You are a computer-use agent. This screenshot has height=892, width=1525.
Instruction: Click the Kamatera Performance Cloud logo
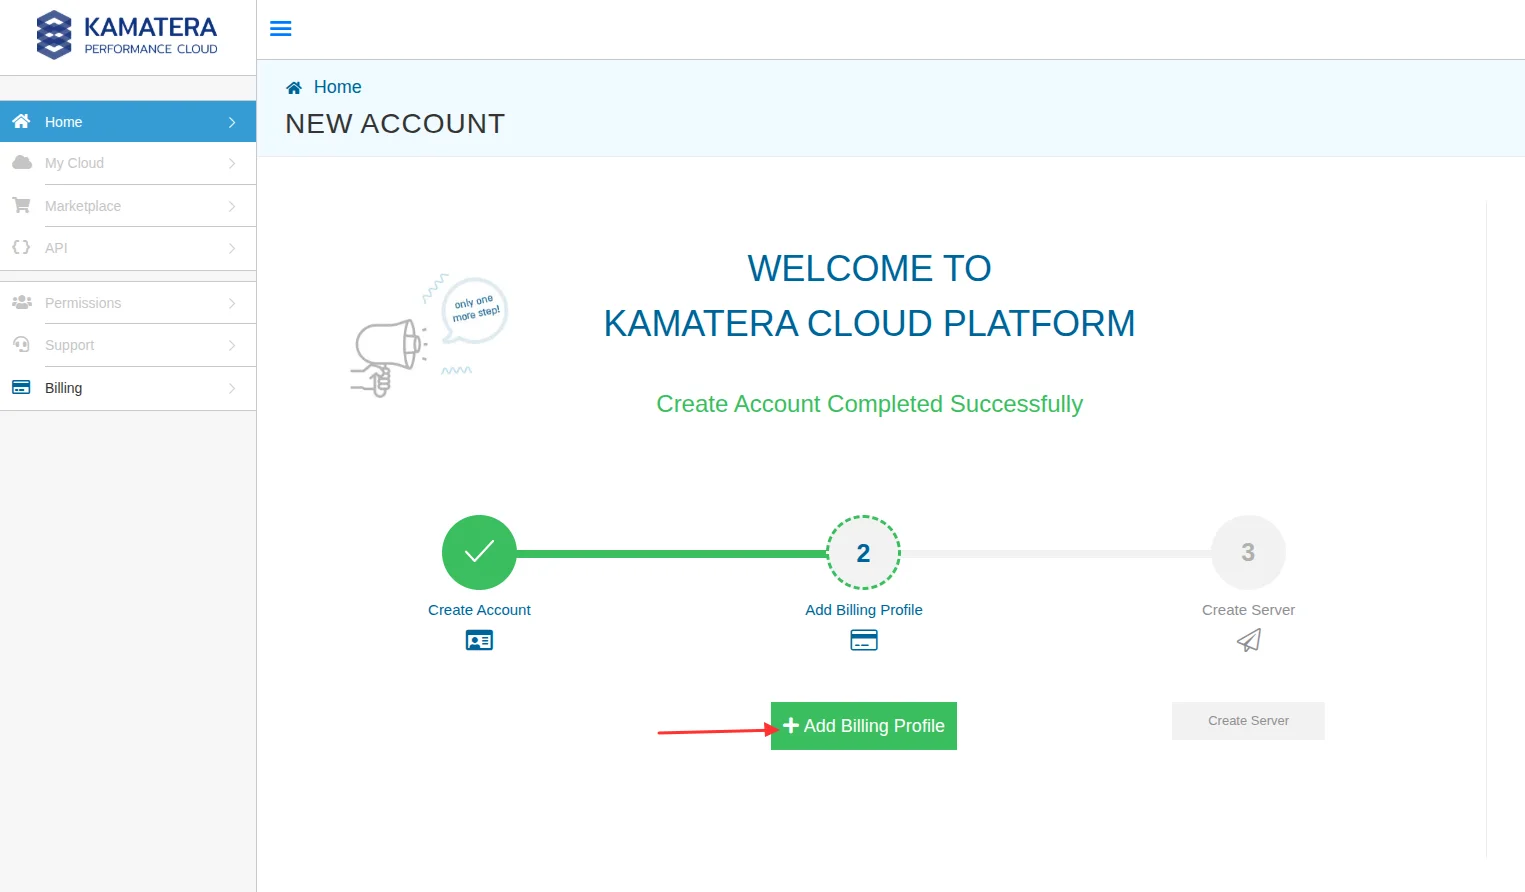point(127,35)
